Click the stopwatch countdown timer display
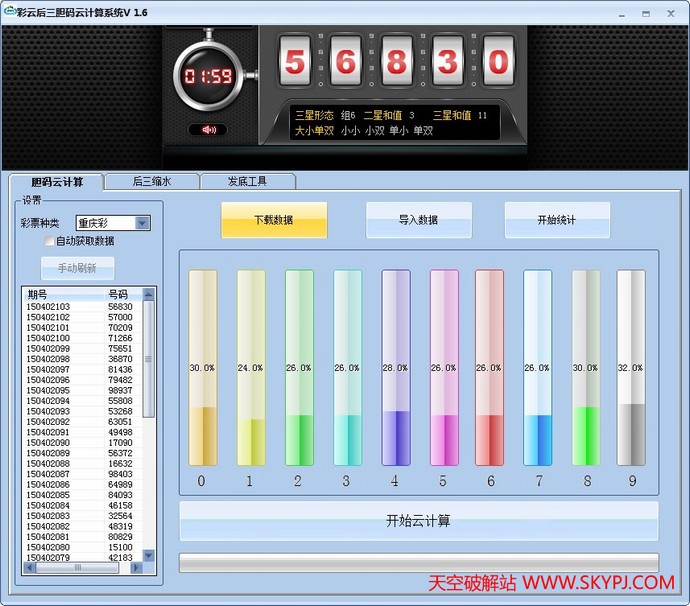Viewport: 690px width, 606px height. pos(208,76)
